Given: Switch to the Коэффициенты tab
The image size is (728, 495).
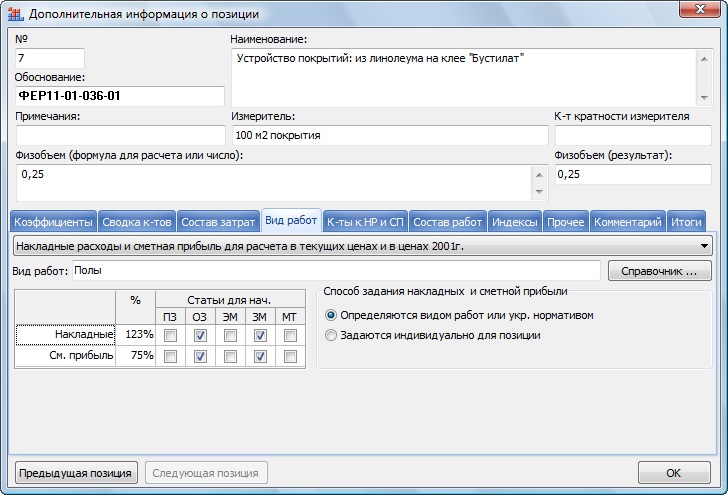Looking at the screenshot, I should pyautogui.click(x=53, y=222).
